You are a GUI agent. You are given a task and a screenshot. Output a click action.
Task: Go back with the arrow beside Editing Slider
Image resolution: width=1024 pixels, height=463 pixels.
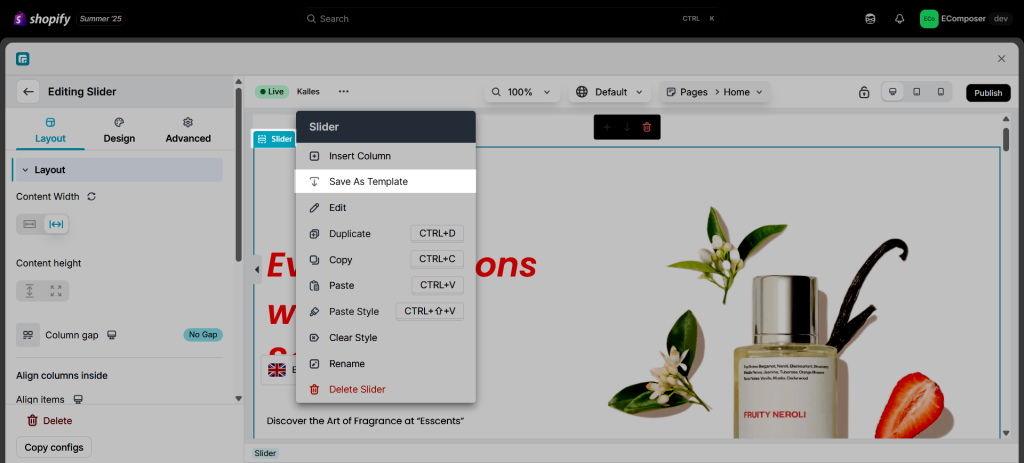tap(28, 92)
